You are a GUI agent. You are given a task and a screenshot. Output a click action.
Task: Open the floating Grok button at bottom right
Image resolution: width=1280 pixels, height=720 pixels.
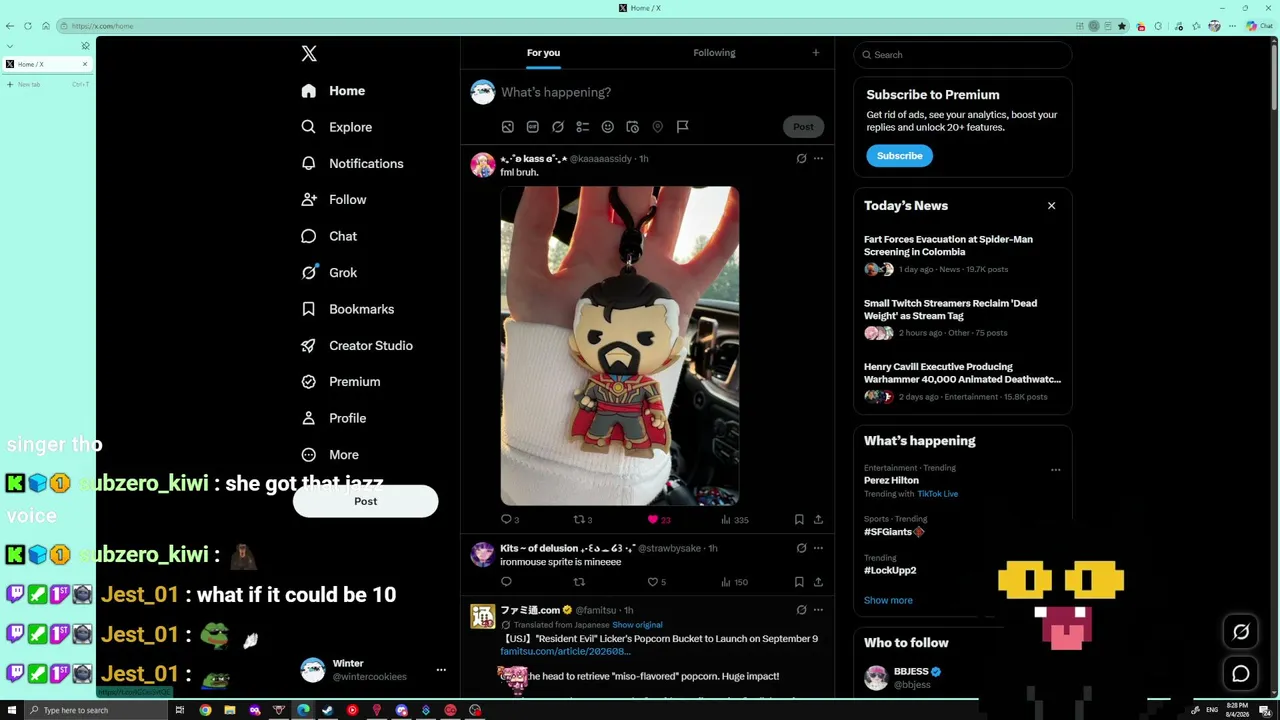tap(1241, 632)
